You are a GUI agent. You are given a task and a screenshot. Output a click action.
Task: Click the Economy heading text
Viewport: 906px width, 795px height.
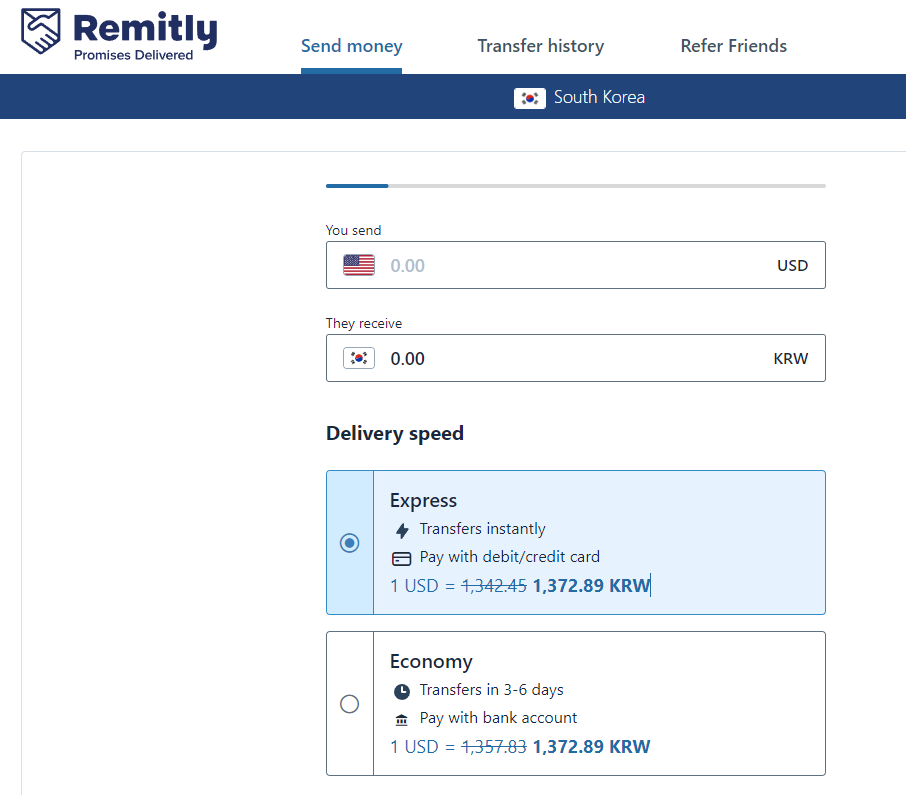tap(431, 662)
